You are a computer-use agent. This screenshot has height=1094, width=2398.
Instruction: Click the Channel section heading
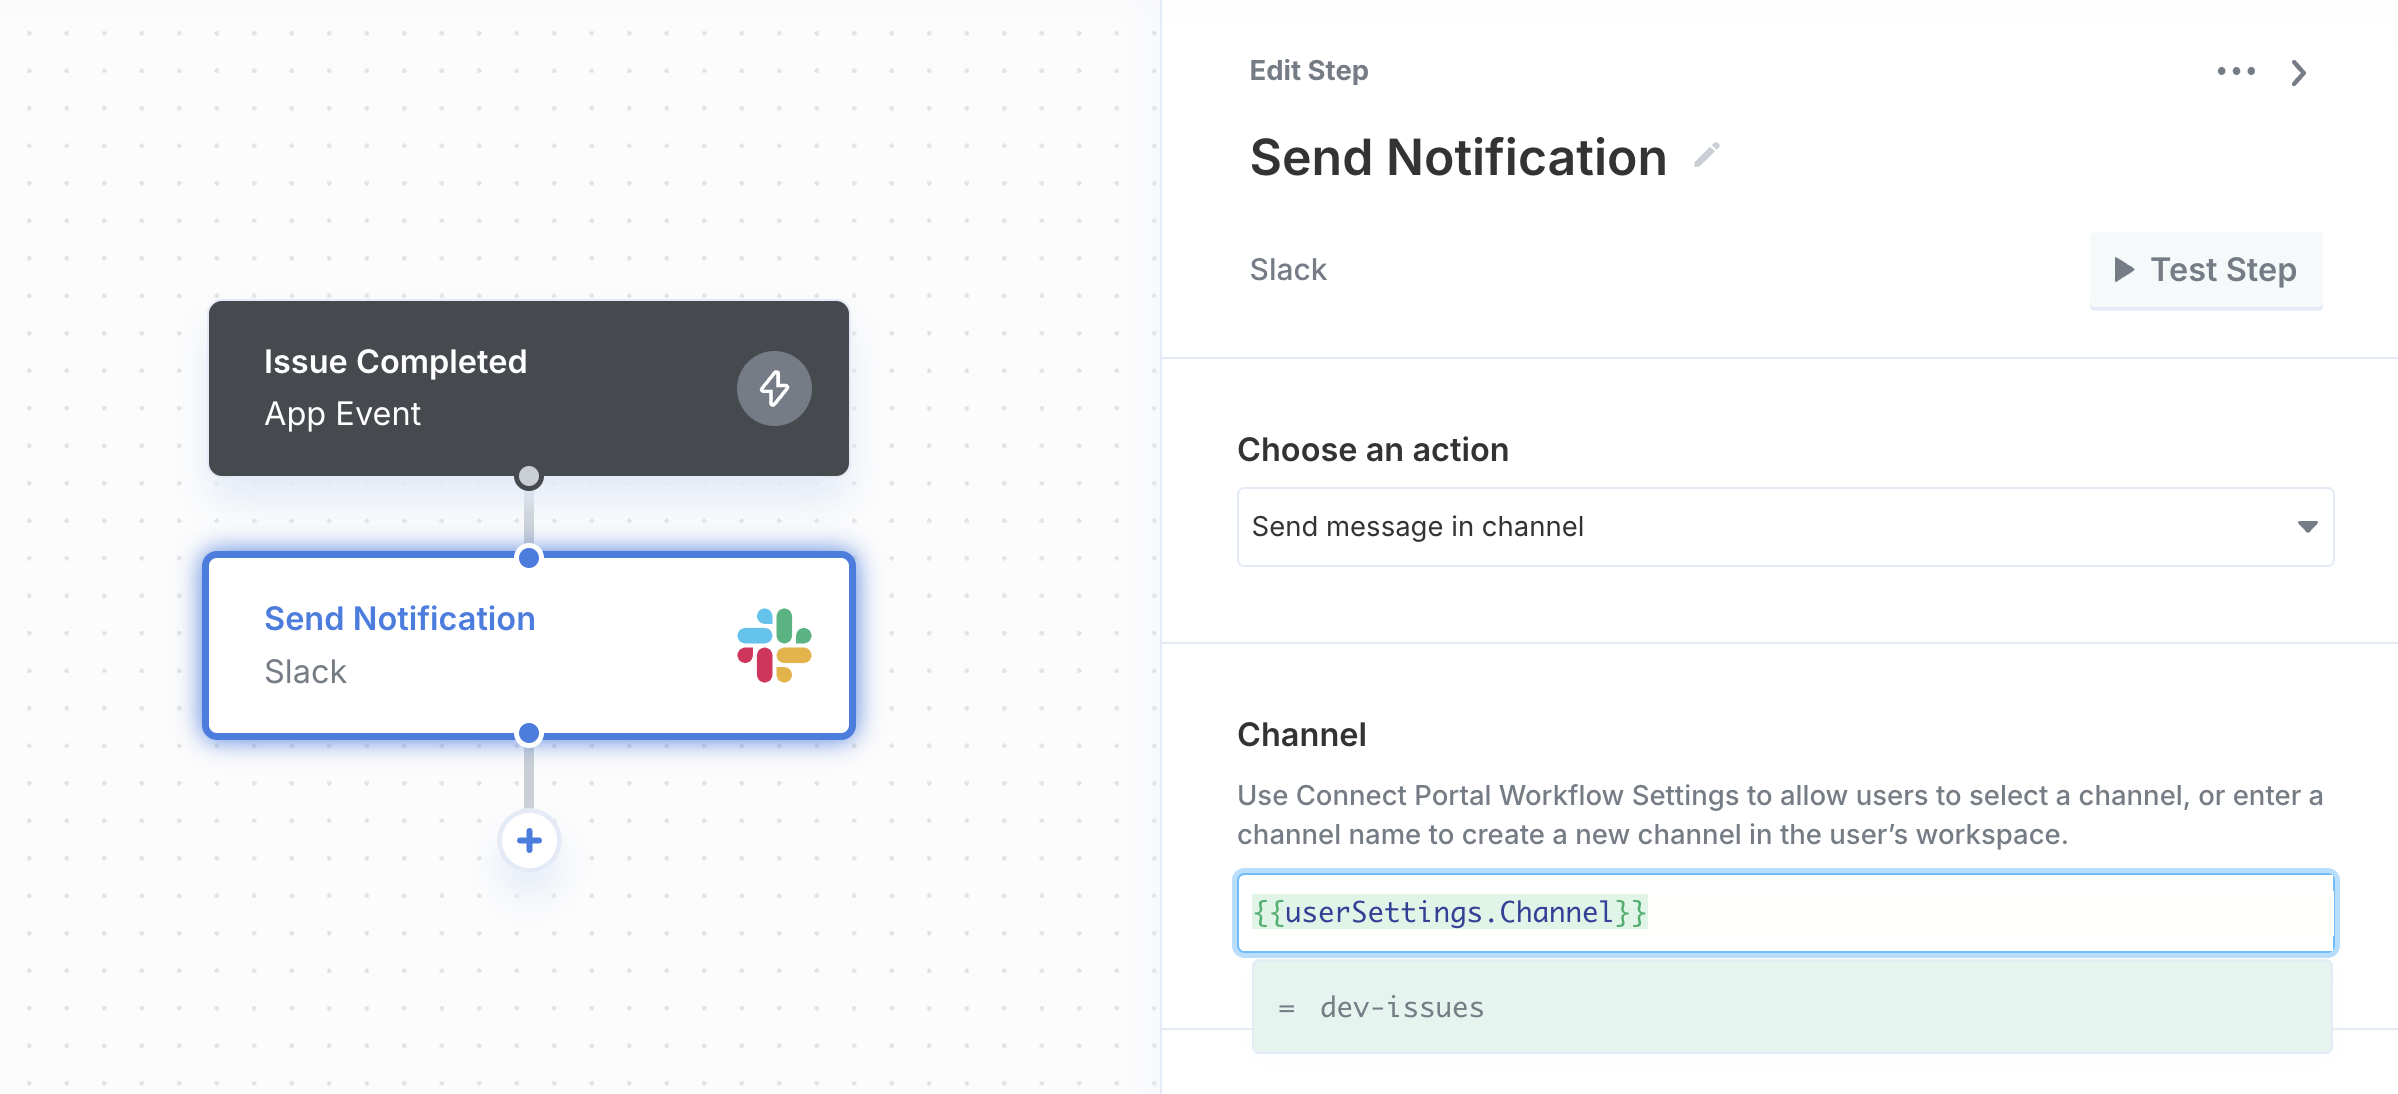(x=1302, y=735)
